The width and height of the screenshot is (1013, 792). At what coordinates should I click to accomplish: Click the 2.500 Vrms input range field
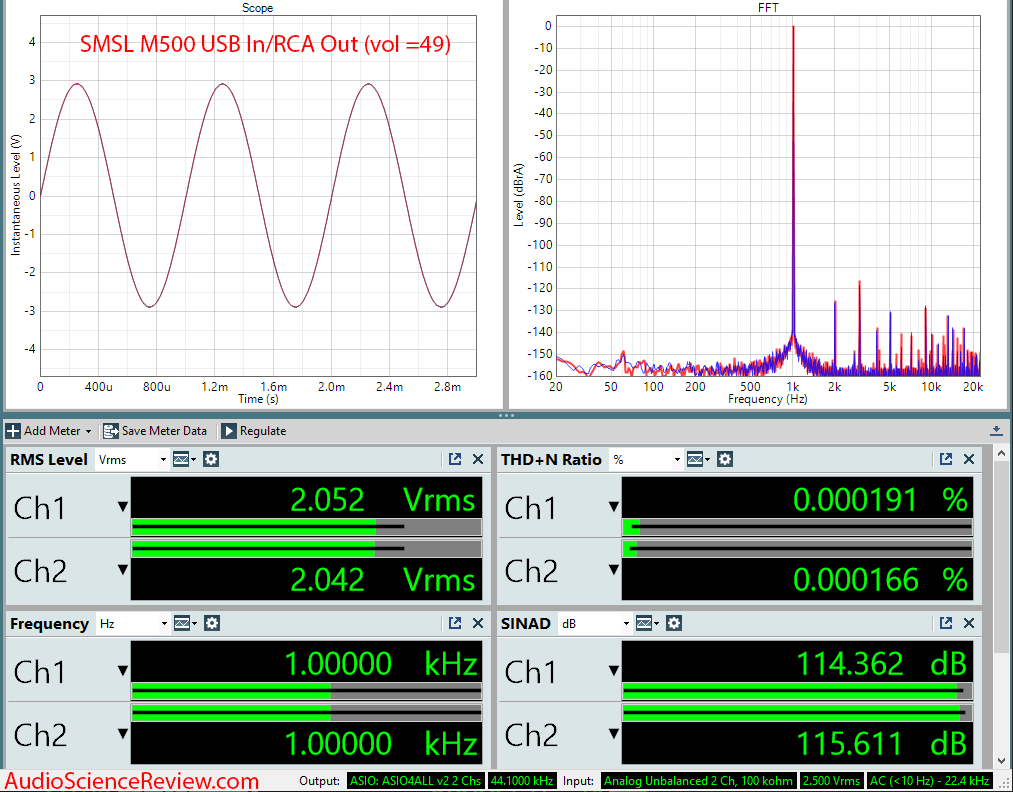(x=831, y=780)
